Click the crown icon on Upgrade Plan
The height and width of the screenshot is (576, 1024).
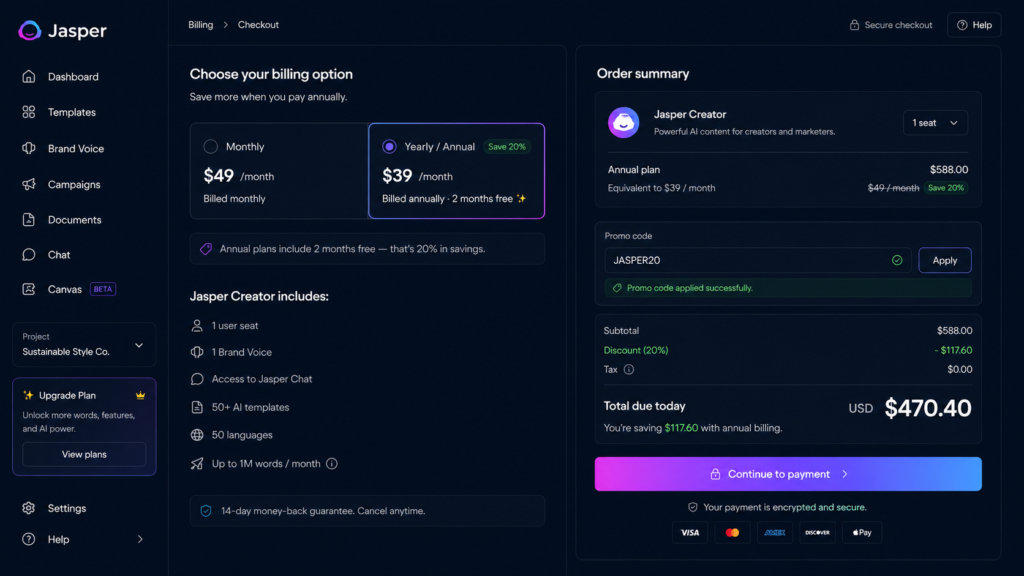pyautogui.click(x=140, y=396)
